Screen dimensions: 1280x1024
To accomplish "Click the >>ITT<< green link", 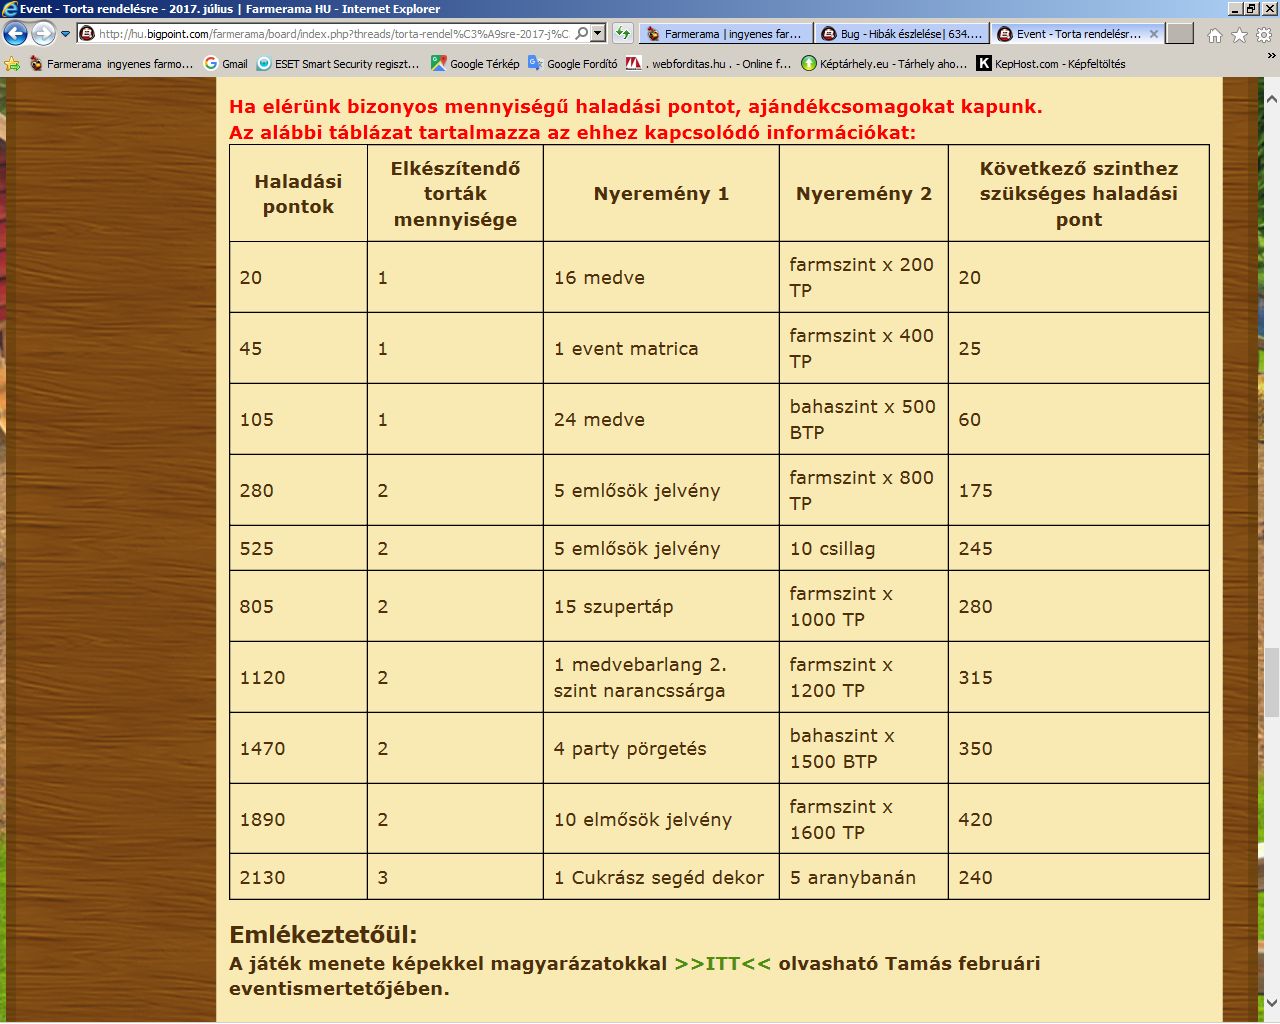I will pyautogui.click(x=723, y=963).
